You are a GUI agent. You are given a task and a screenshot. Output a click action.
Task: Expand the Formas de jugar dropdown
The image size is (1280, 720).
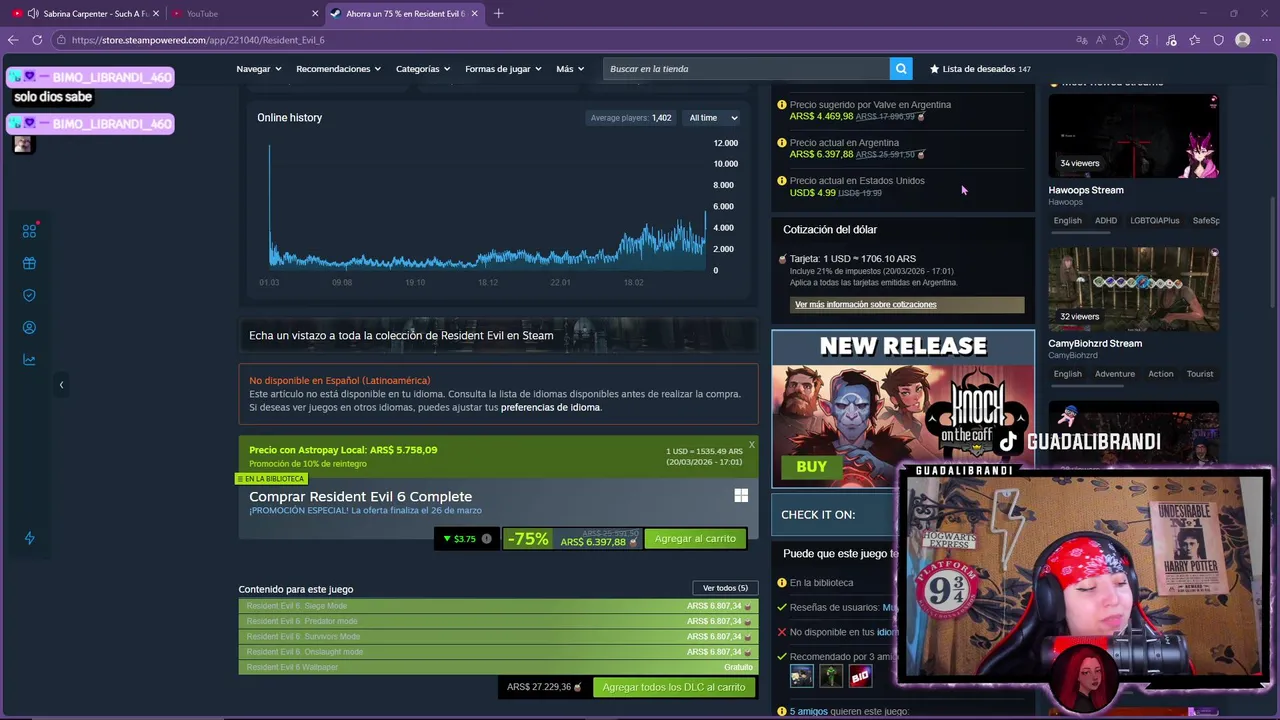(503, 69)
